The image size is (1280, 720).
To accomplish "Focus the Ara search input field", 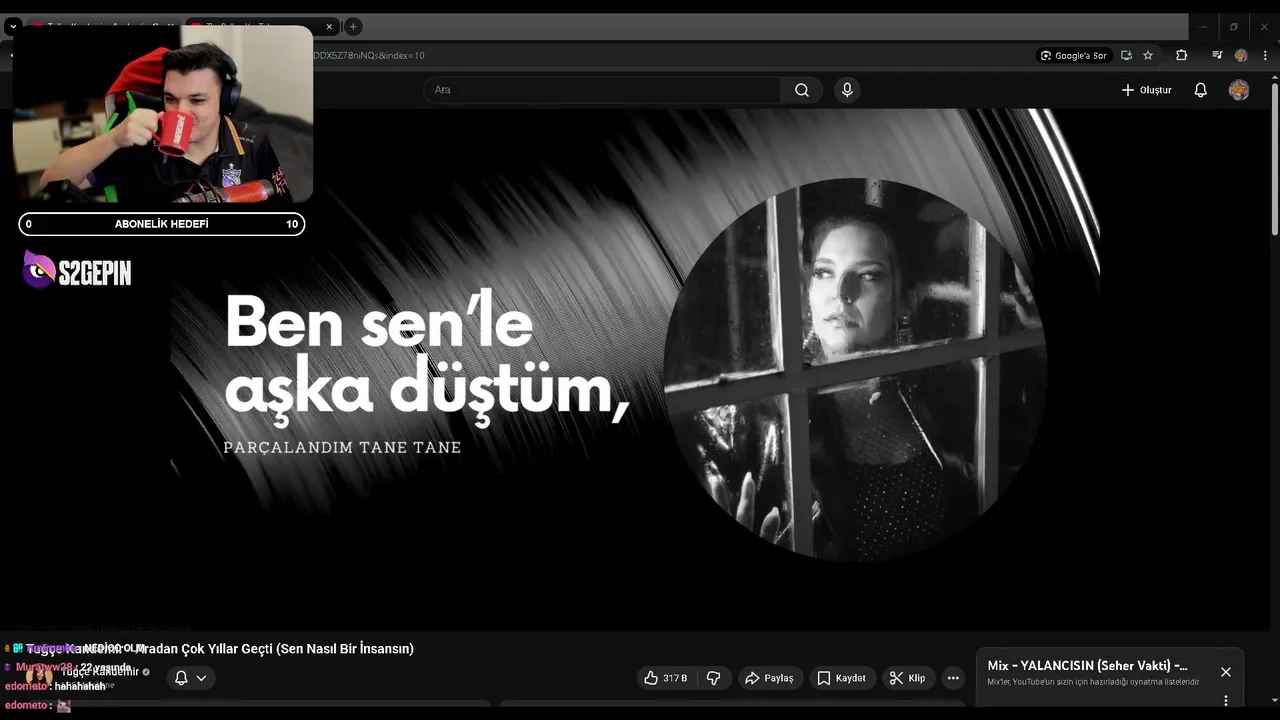I will pyautogui.click(x=602, y=90).
